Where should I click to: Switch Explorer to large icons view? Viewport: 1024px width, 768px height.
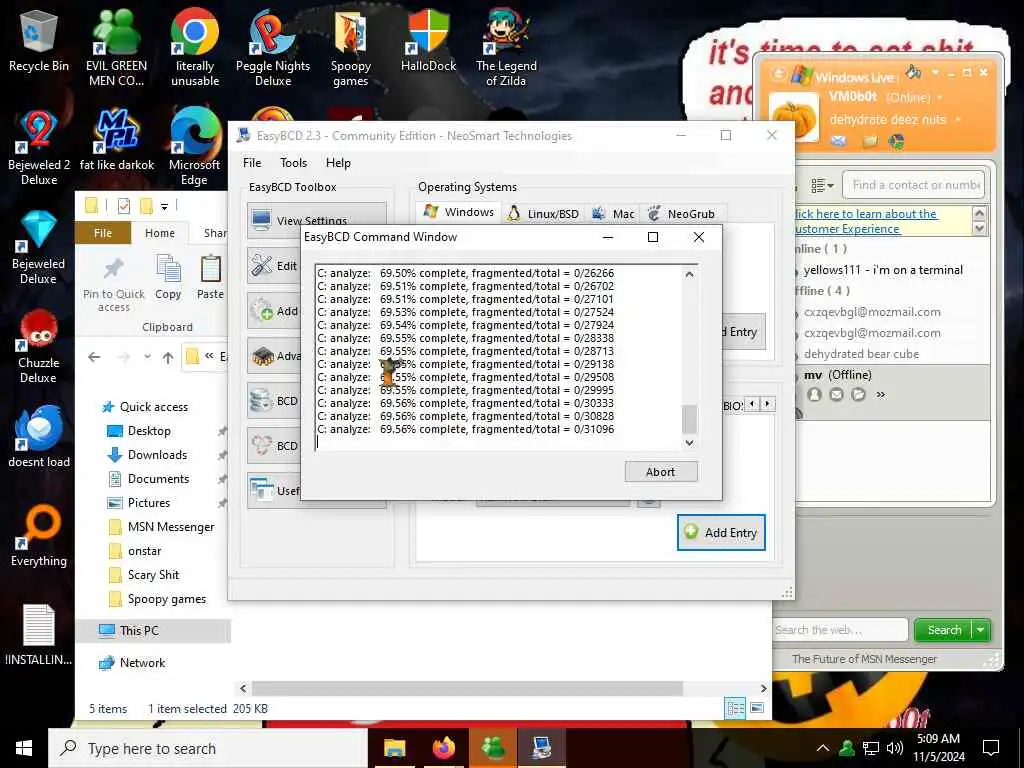757,709
